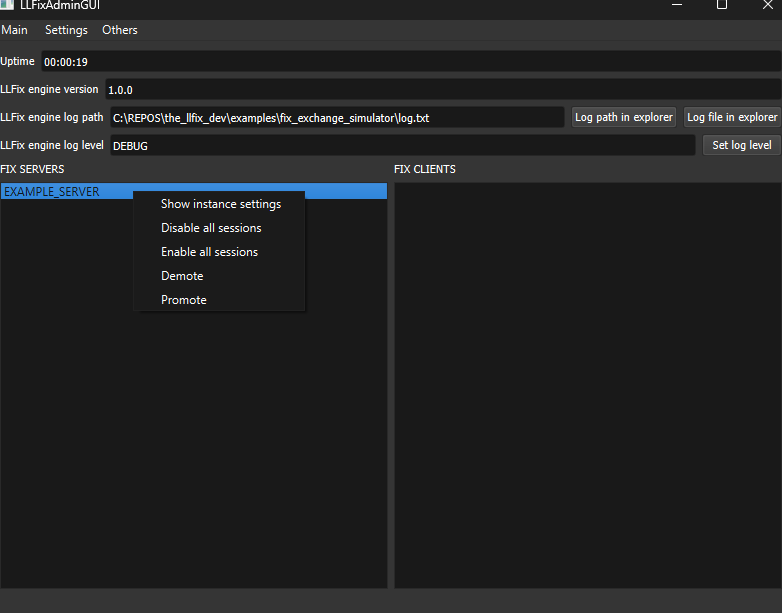
Task: Minimize the LLFixAdminGUI window
Action: 677,5
